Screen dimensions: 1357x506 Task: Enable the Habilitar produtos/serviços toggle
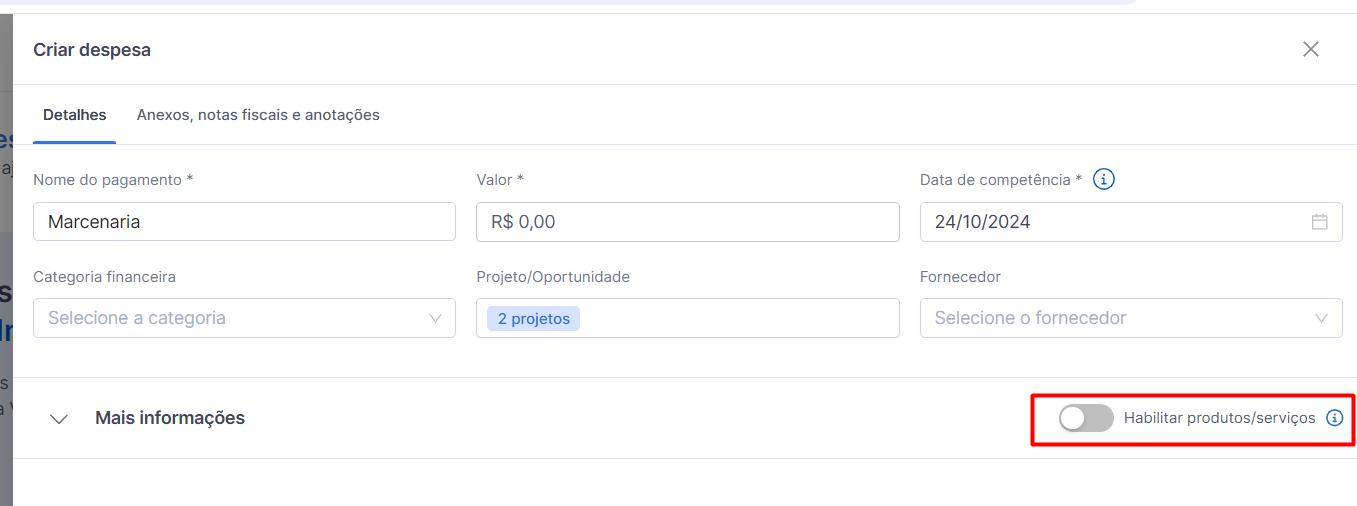(1086, 418)
